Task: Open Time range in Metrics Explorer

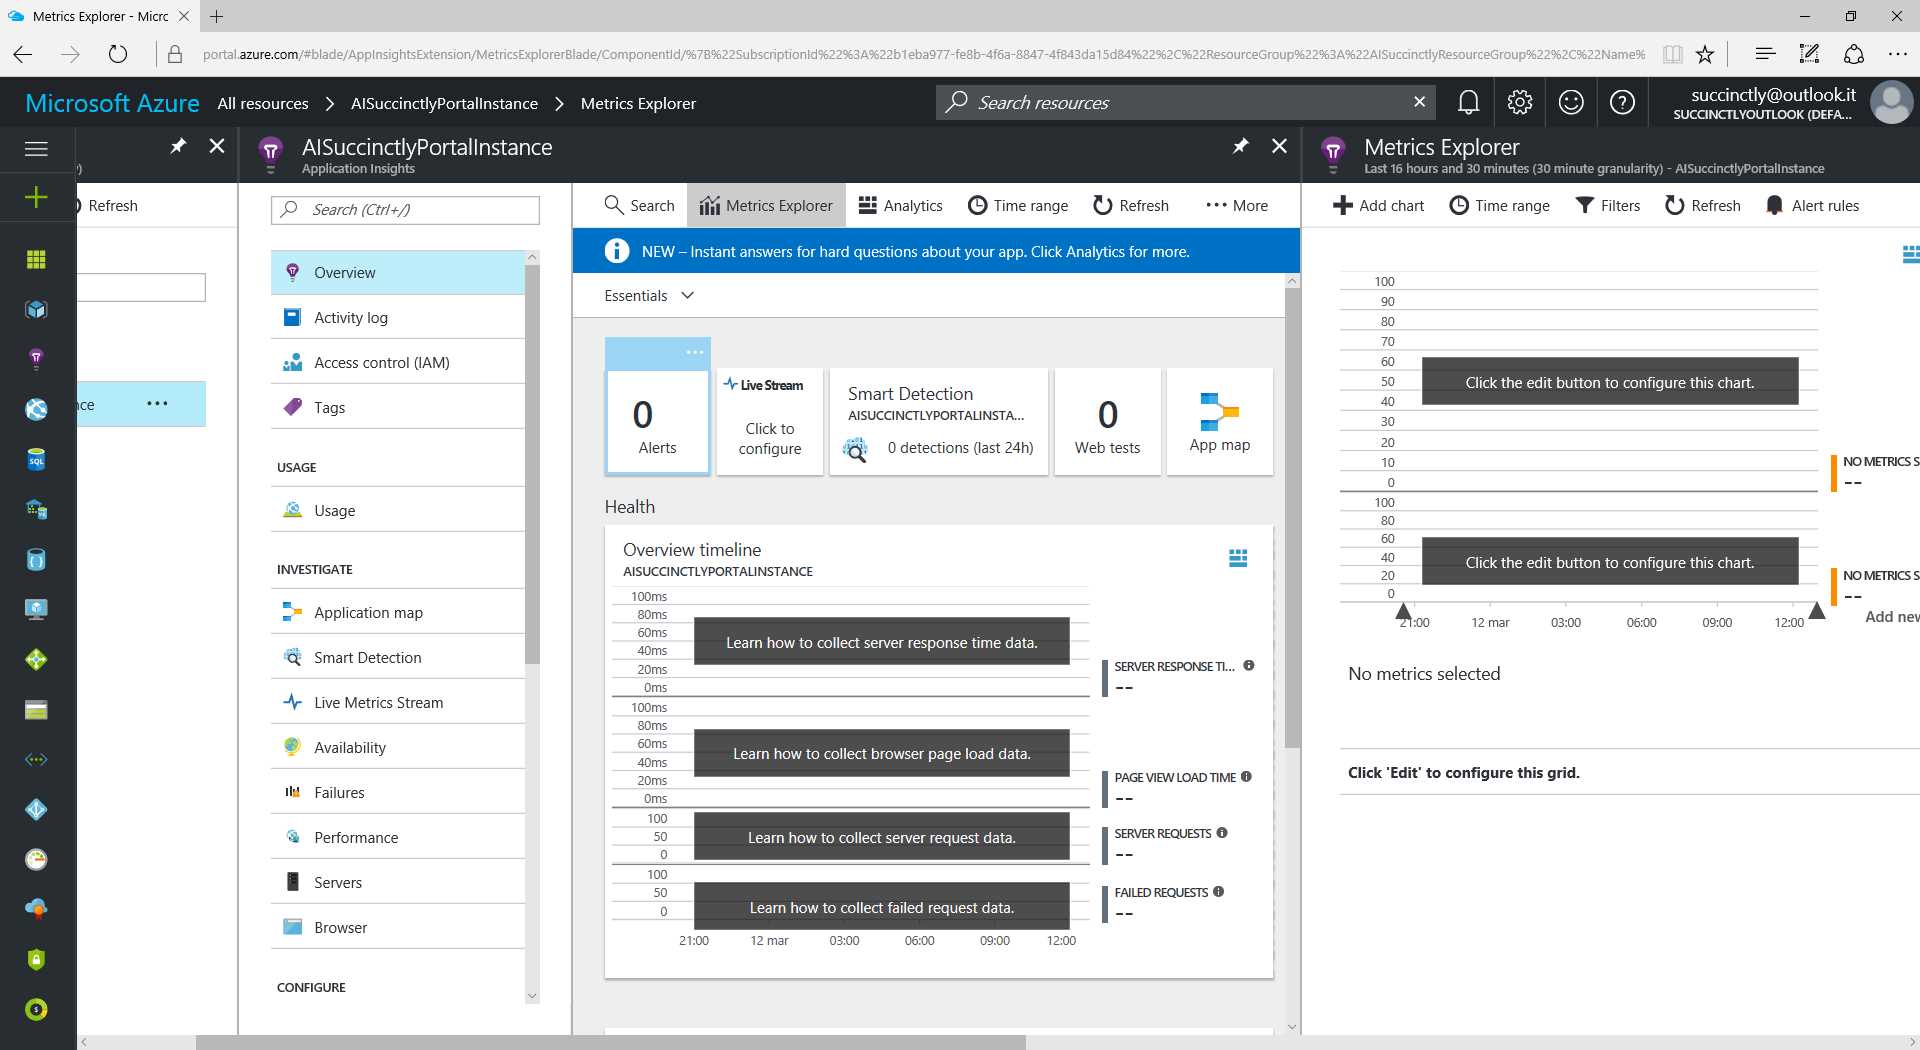Action: pos(1500,205)
